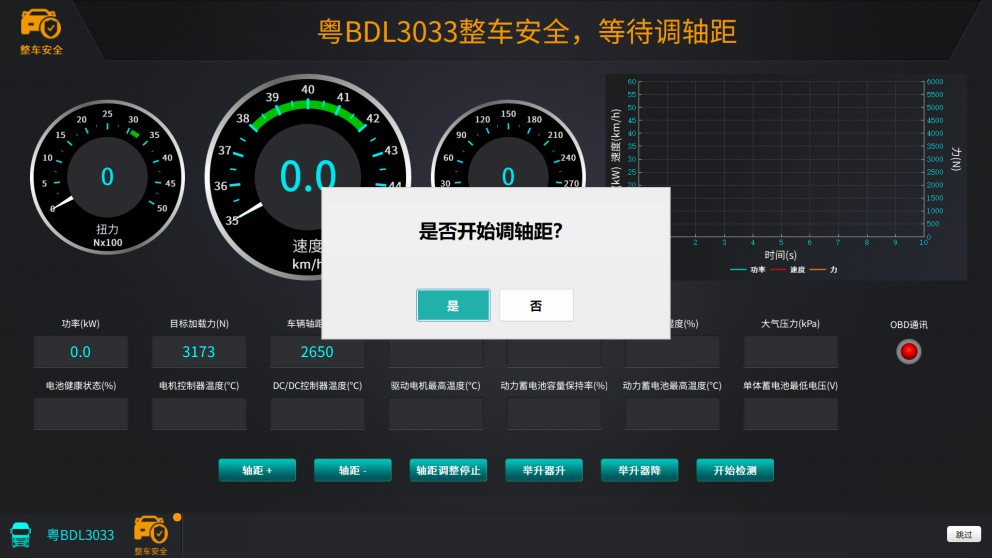992x558 pixels.
Task: Click the cyan truck icon in bottom bar
Action: [x=20, y=535]
